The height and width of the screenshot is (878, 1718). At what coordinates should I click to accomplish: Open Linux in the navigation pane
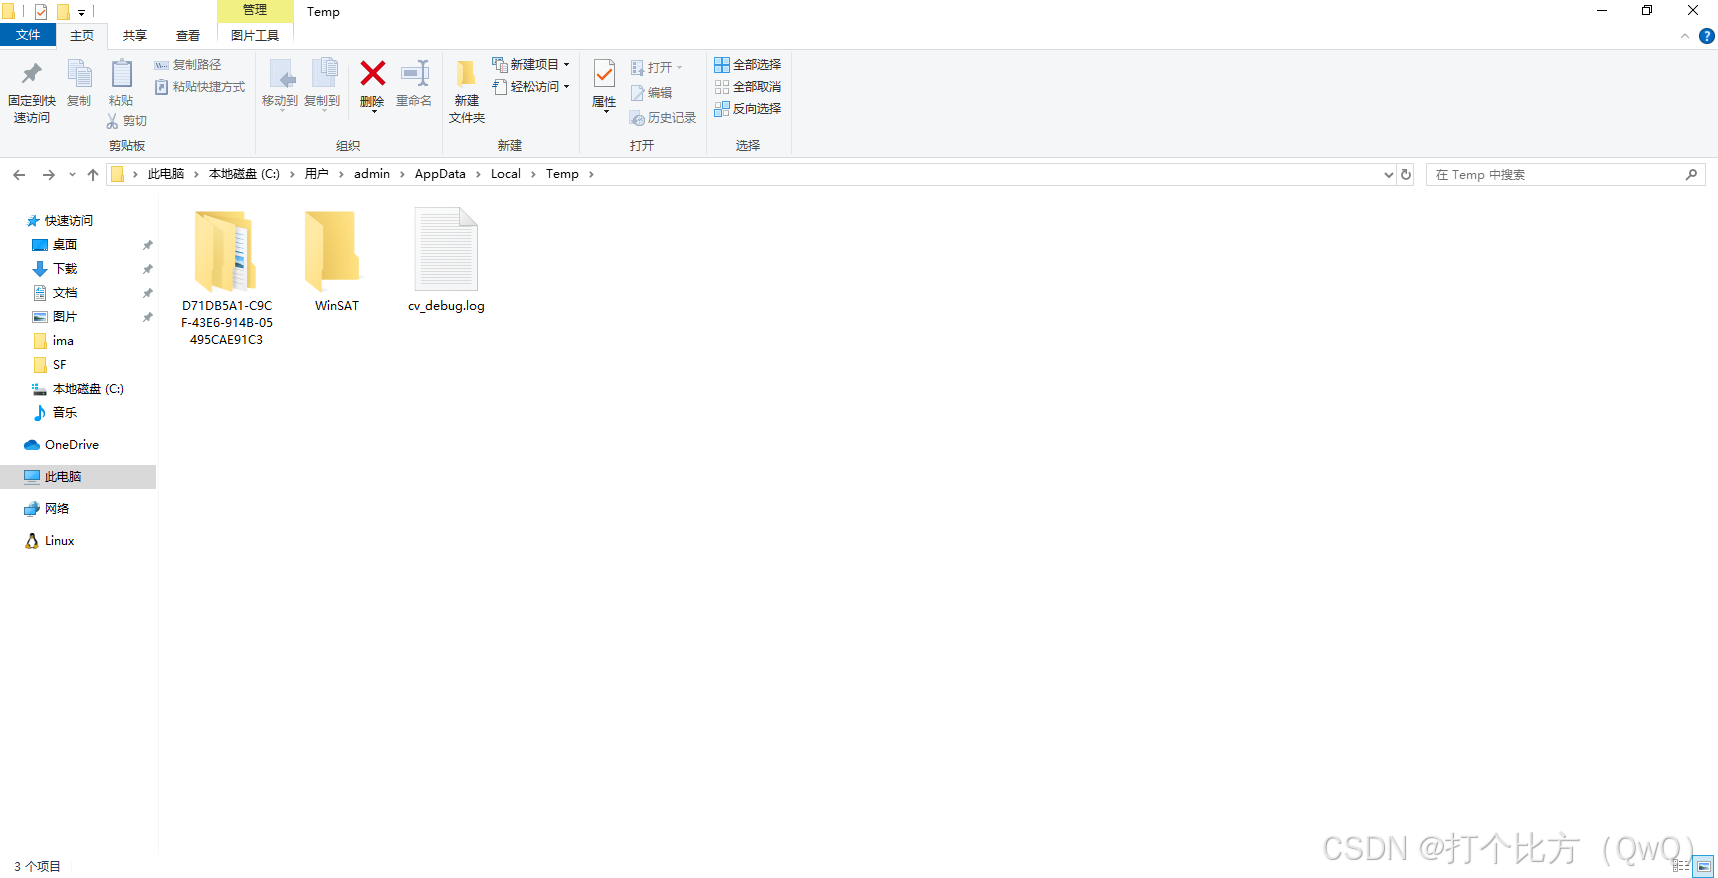tap(50, 541)
